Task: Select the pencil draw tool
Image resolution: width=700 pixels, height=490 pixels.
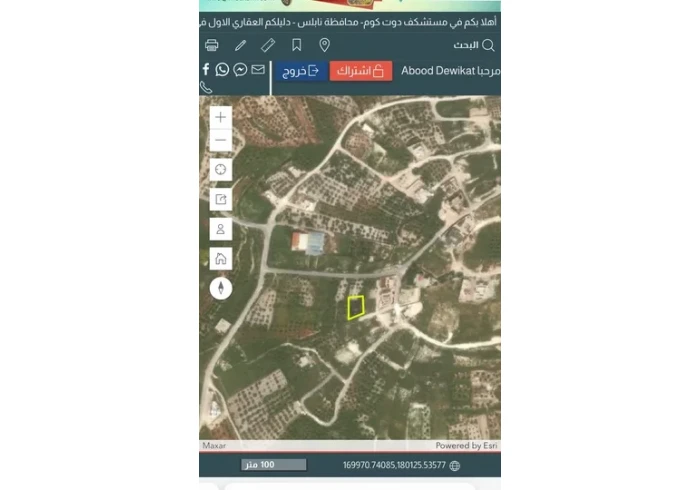Action: [240, 45]
